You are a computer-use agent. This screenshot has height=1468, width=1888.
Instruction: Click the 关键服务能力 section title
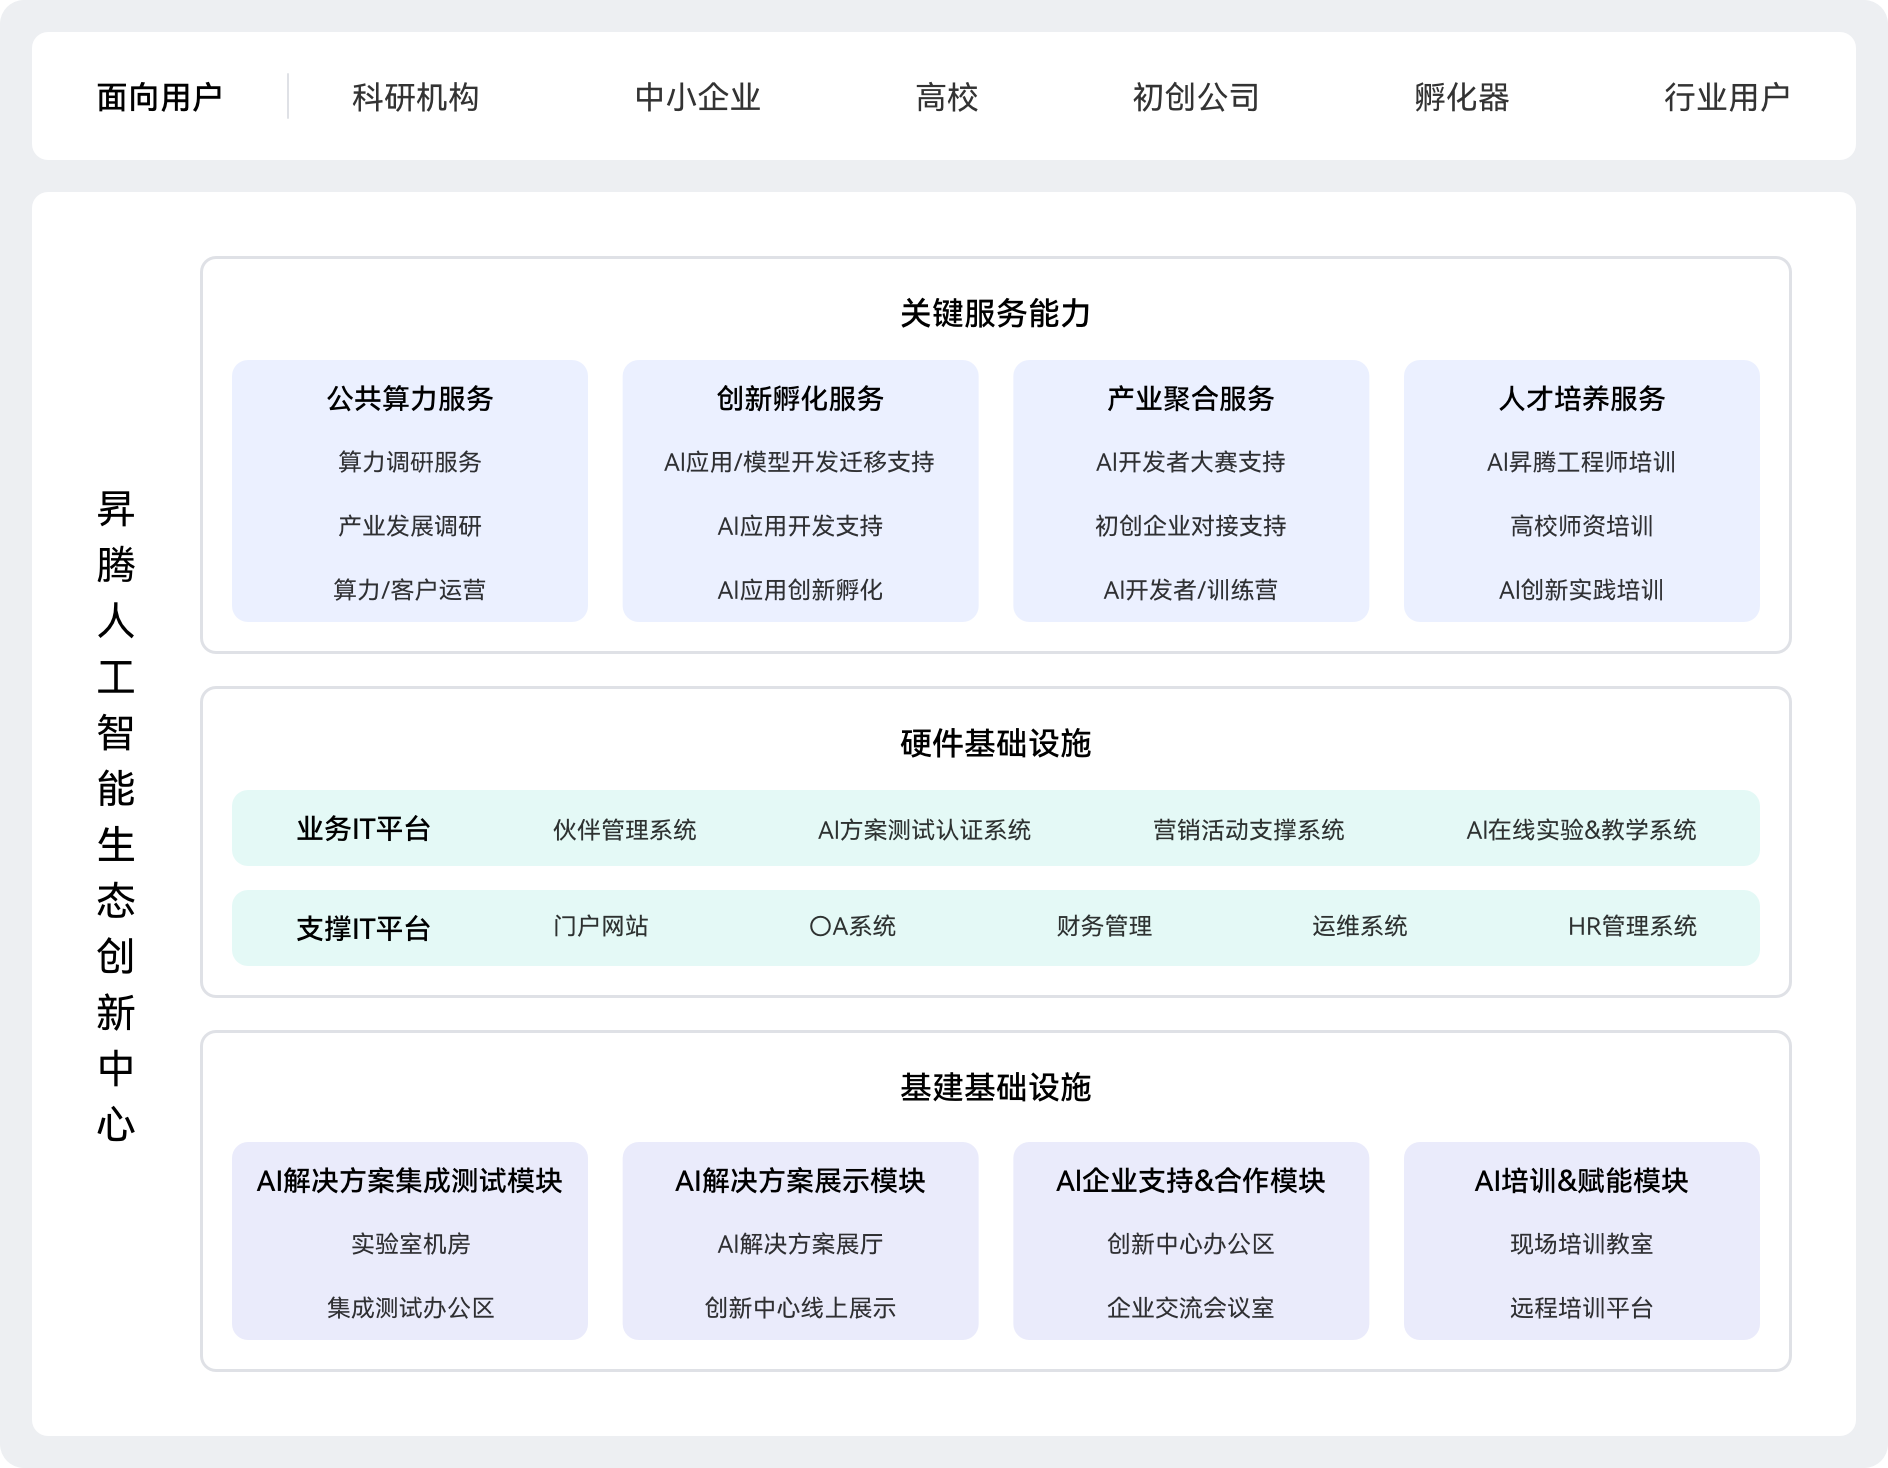coord(995,313)
